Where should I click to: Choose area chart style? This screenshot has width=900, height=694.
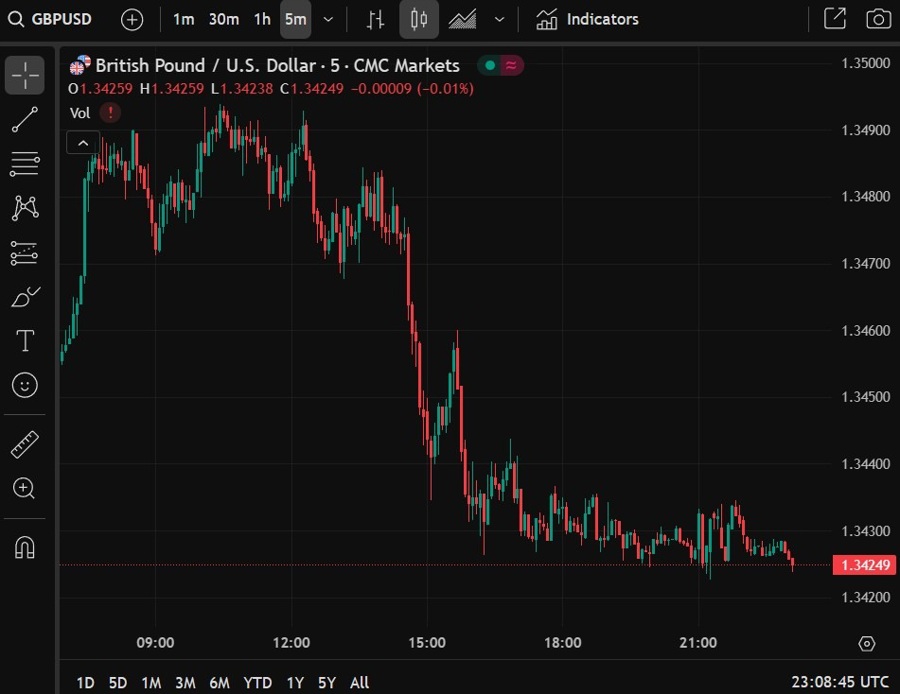click(x=463, y=20)
